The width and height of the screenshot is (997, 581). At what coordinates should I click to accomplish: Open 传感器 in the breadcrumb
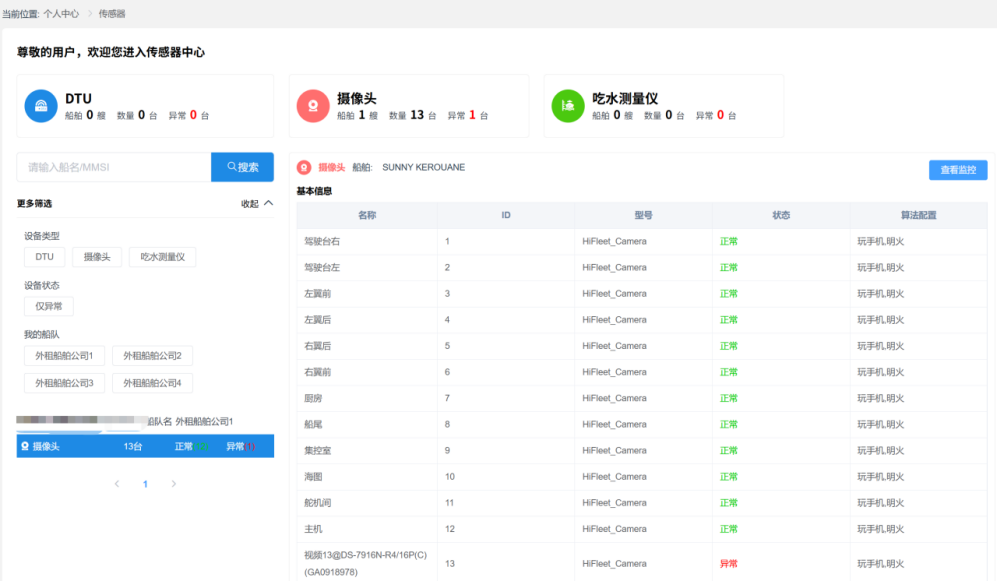tap(112, 14)
